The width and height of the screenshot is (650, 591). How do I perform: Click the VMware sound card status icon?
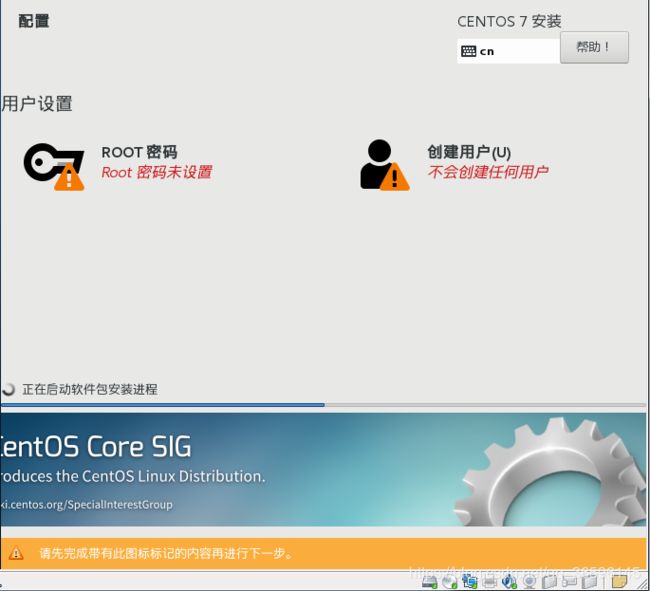509,581
